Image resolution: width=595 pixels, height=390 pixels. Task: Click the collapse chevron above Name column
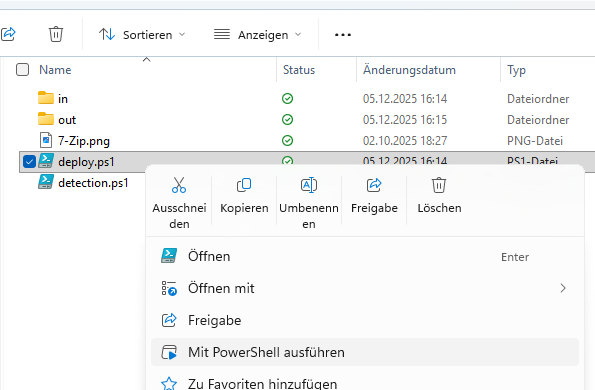pos(146,60)
